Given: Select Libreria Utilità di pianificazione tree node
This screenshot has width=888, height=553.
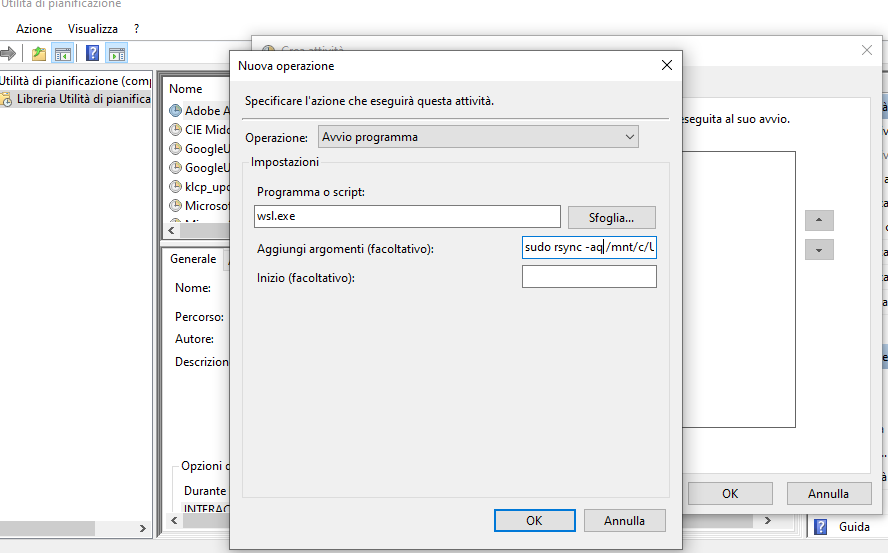Looking at the screenshot, I should pos(83,99).
